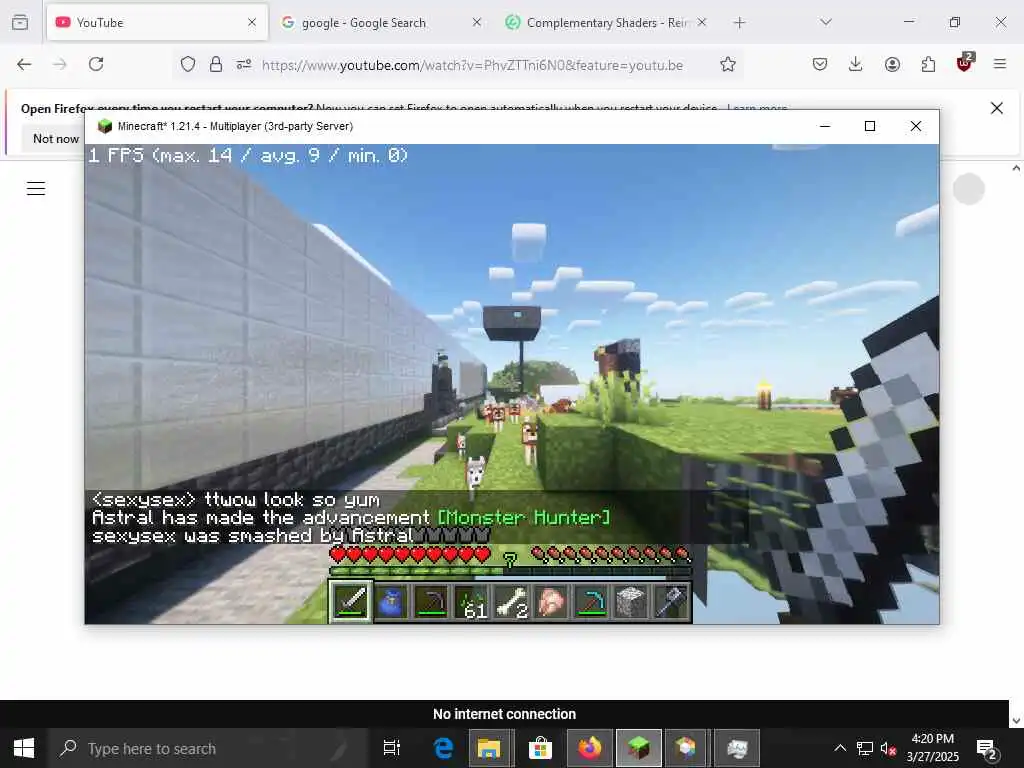Image resolution: width=1024 pixels, height=768 pixels.
Task: Click the padlock site security icon
Action: click(x=216, y=64)
